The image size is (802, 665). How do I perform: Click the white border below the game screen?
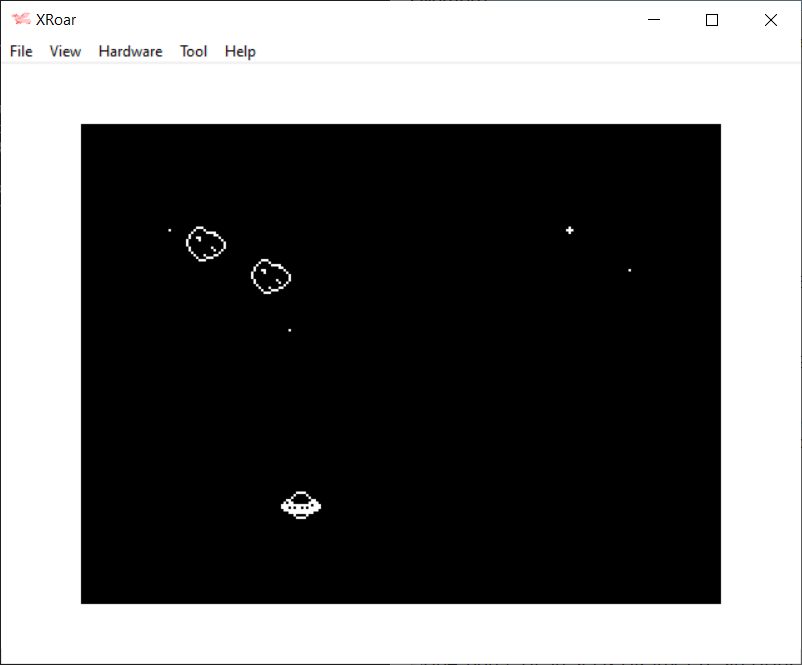coord(400,632)
